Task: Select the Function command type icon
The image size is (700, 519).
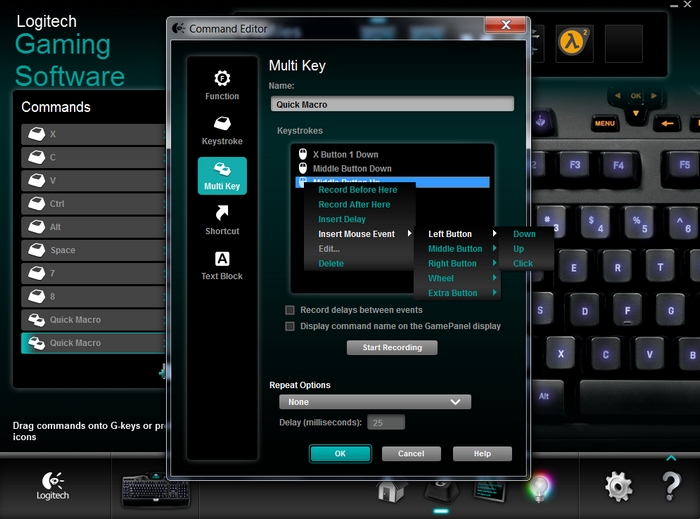Action: coord(222,85)
